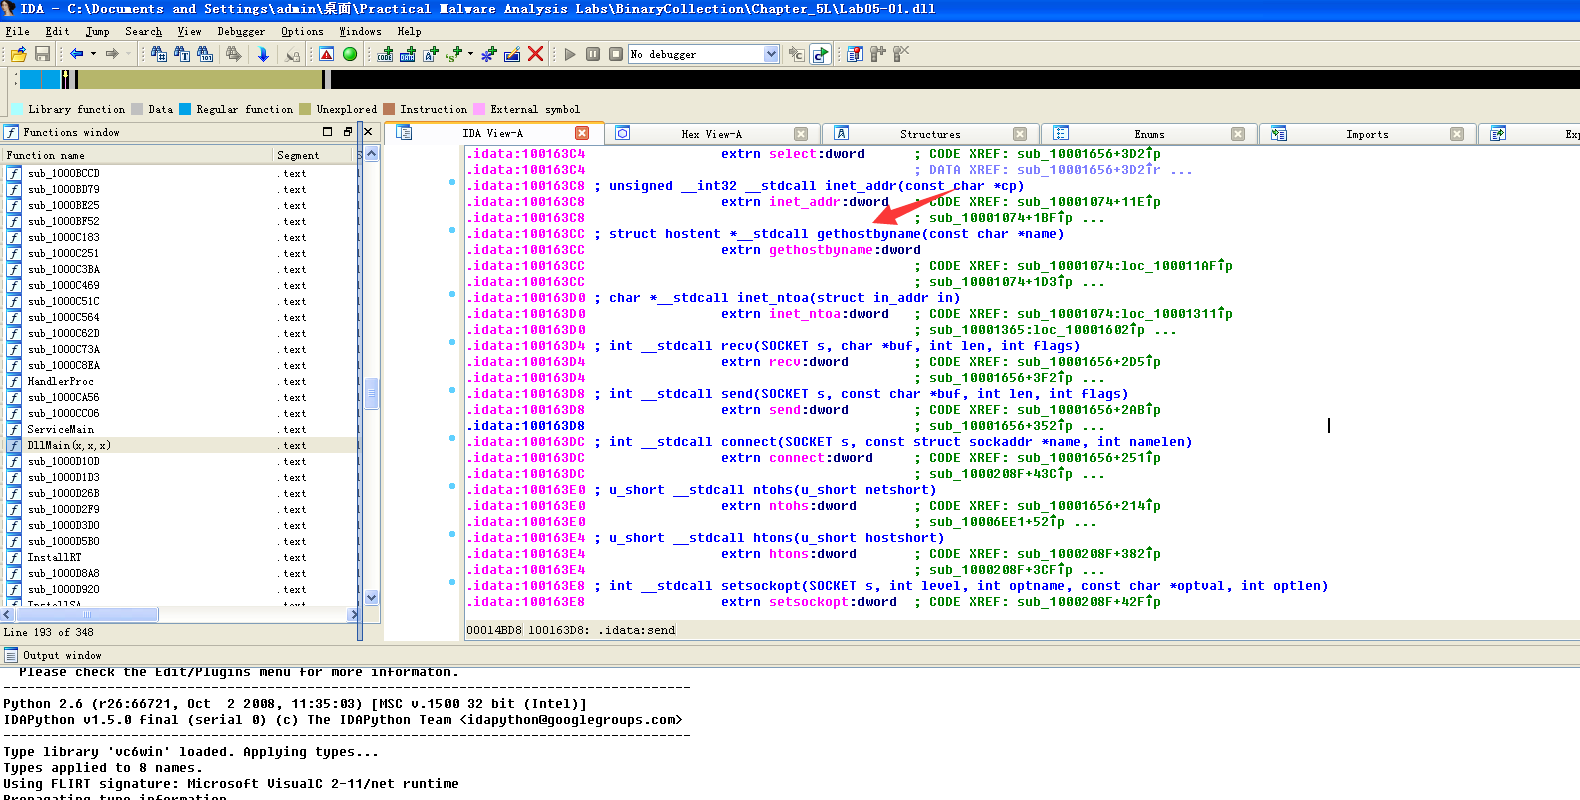Open the Search menu

coord(143,31)
